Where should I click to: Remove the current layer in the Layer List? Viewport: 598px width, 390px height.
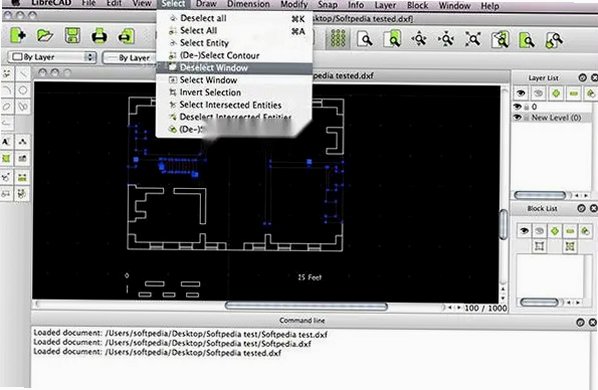point(573,93)
